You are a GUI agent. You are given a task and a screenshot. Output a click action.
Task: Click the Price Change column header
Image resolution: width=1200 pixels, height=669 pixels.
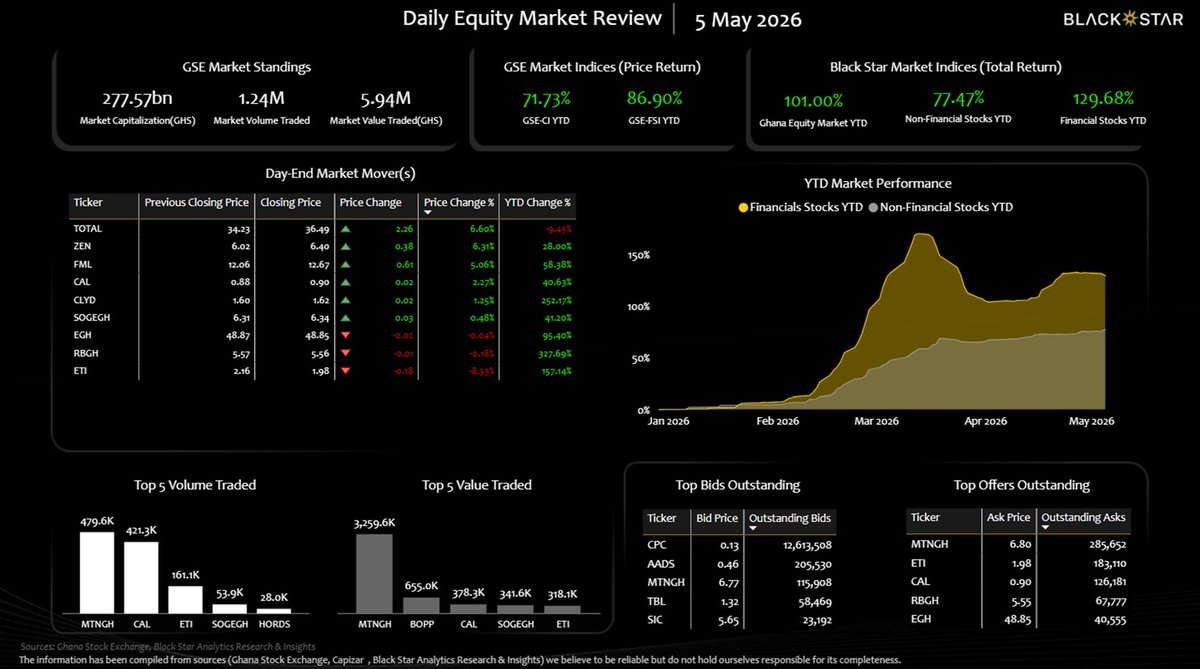click(x=370, y=202)
